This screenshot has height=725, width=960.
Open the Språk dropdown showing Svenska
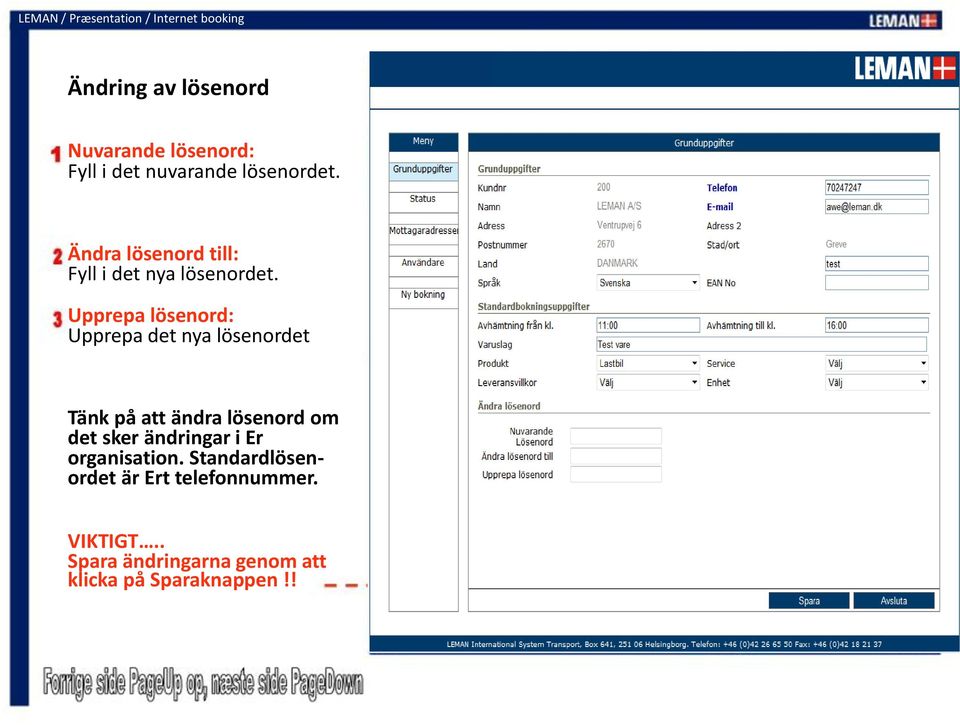648,283
